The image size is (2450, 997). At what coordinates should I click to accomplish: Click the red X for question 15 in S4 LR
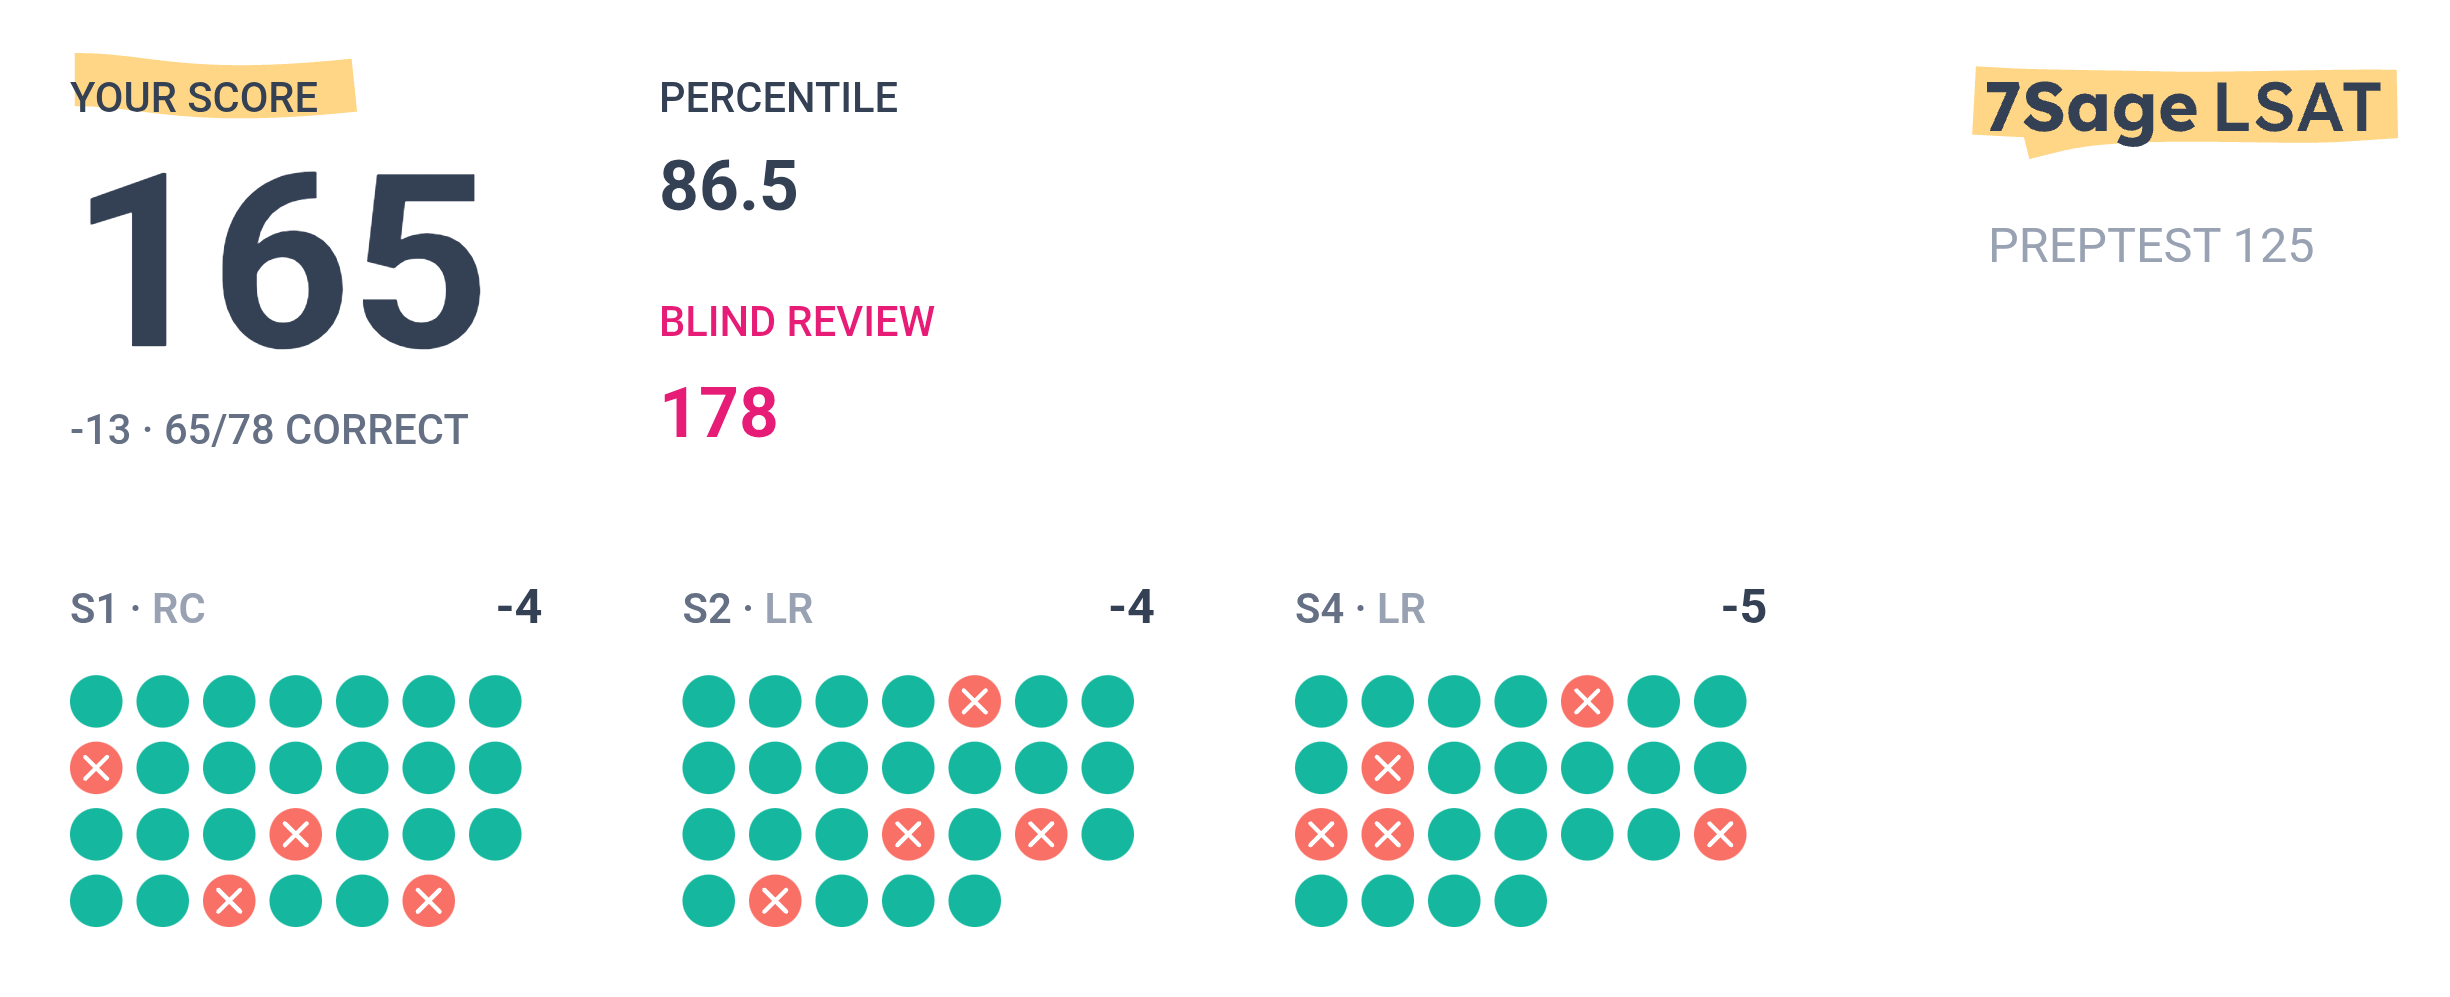coord(1321,834)
